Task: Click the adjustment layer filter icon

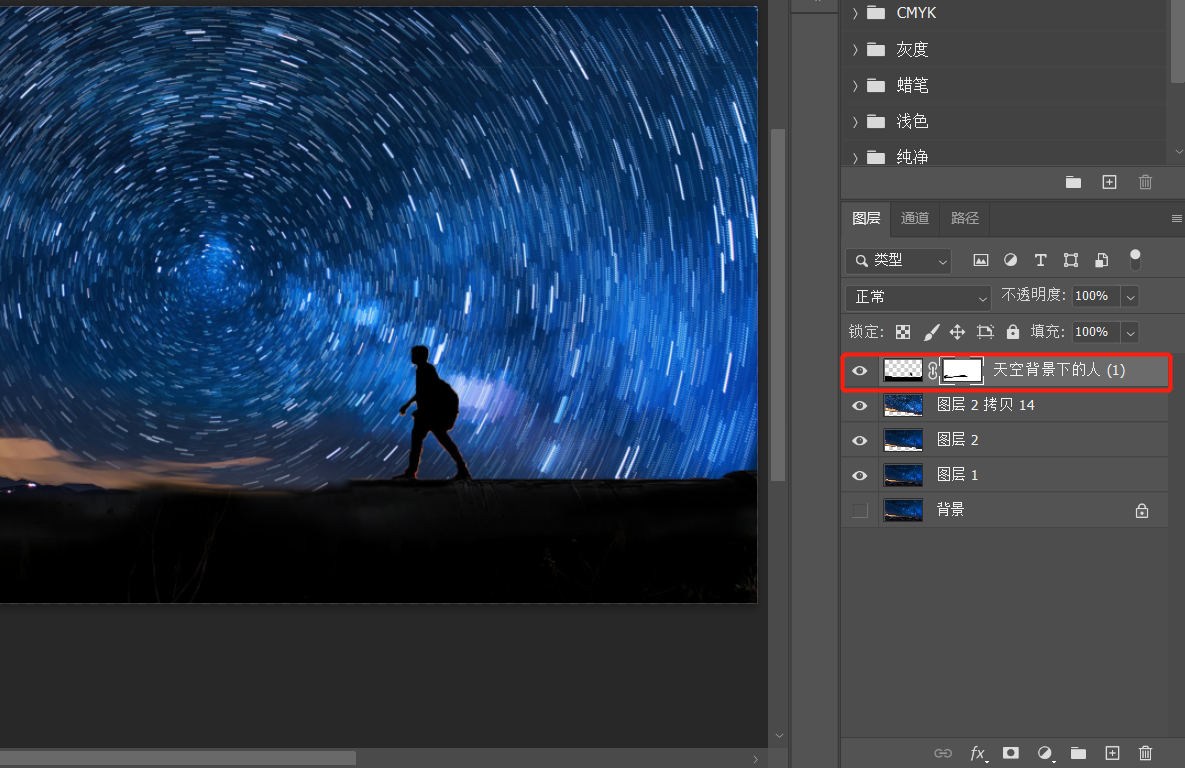Action: pos(1010,260)
